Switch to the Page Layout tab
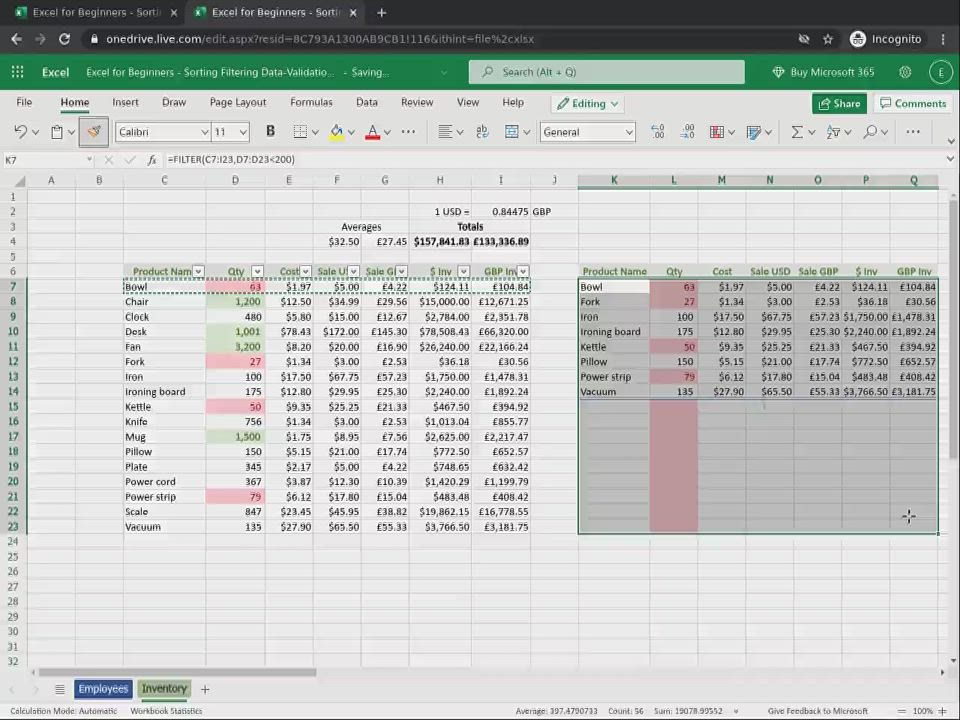Screen dimensions: 960x720 pos(238,102)
